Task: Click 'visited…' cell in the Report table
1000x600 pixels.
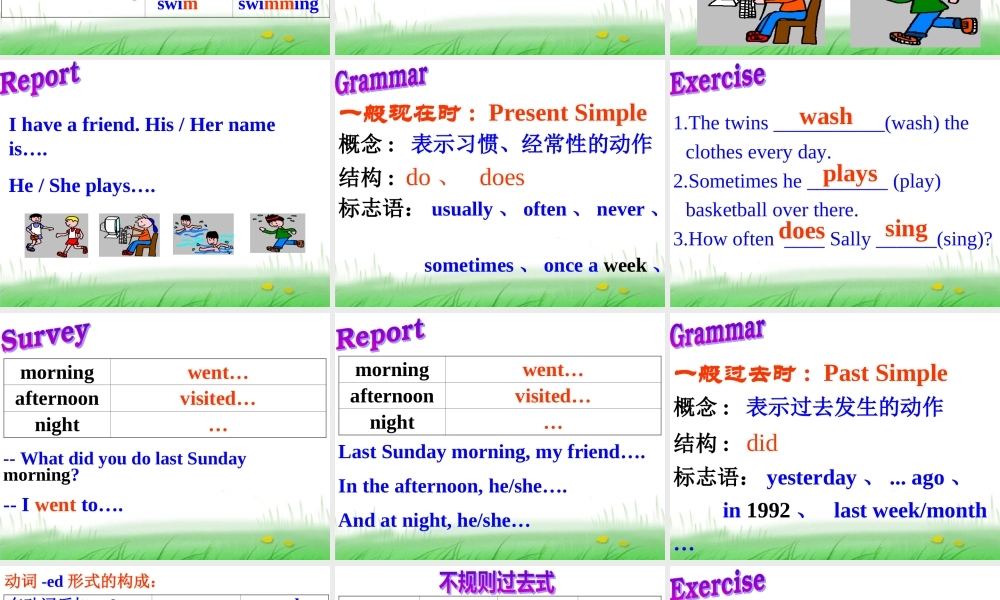Action: pyautogui.click(x=552, y=396)
